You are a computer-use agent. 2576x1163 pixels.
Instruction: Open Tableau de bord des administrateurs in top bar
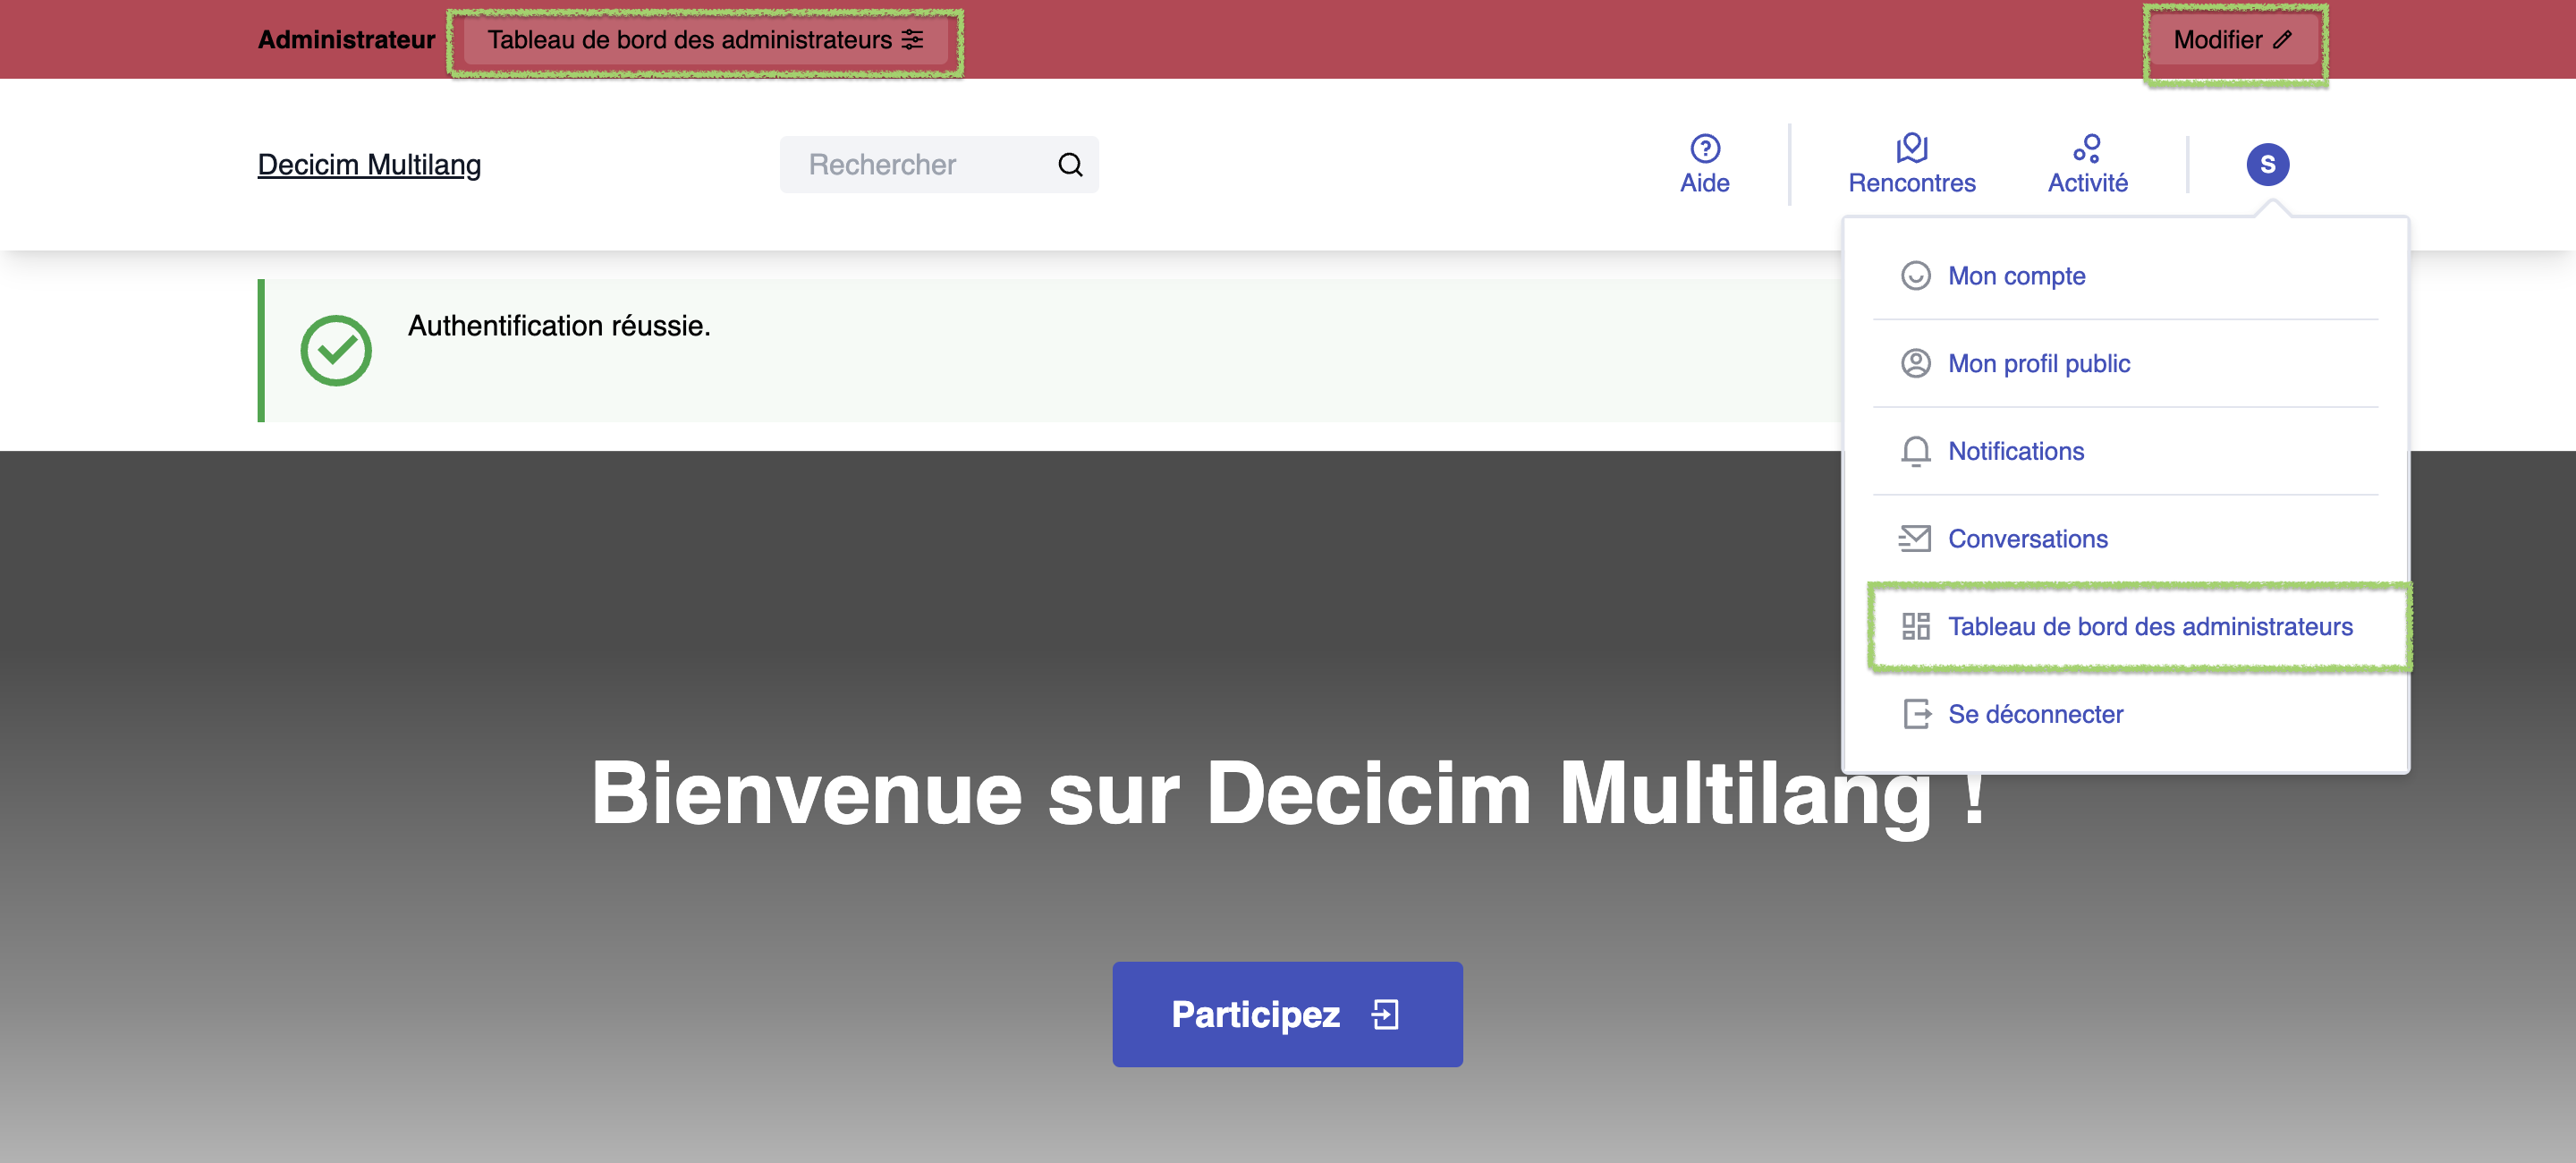click(x=705, y=40)
